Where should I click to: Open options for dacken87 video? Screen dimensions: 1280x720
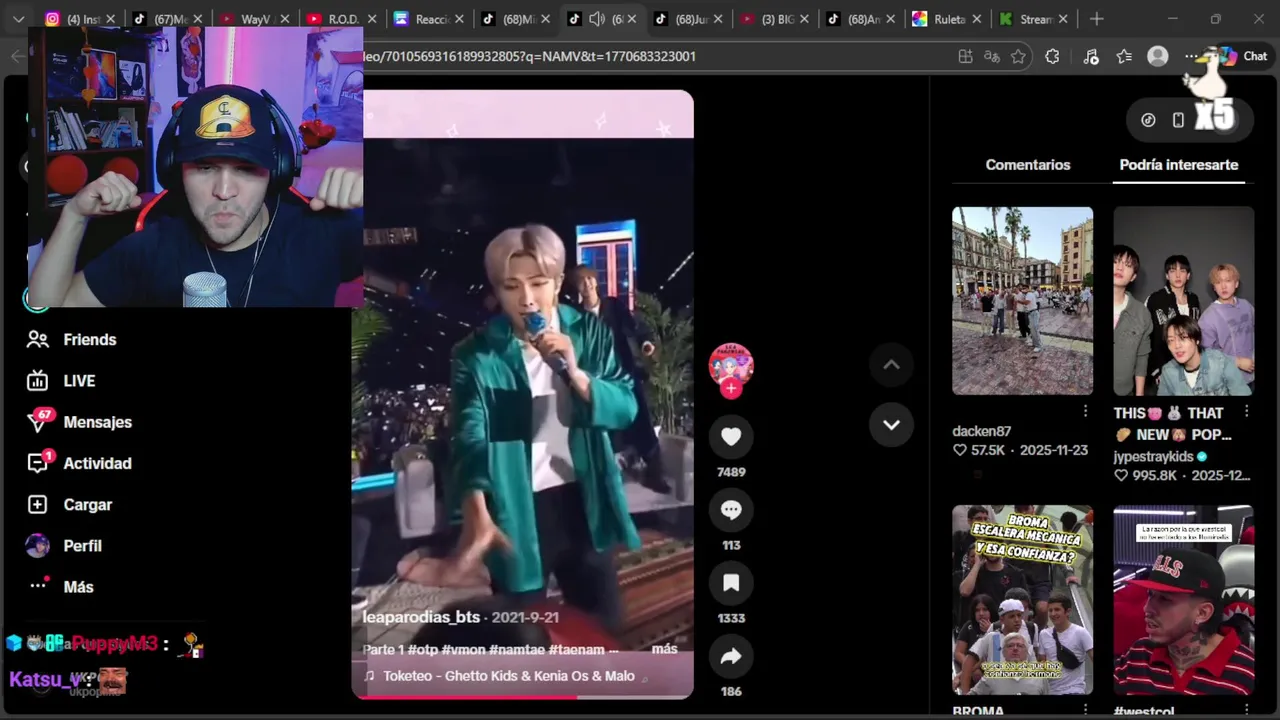1085,411
